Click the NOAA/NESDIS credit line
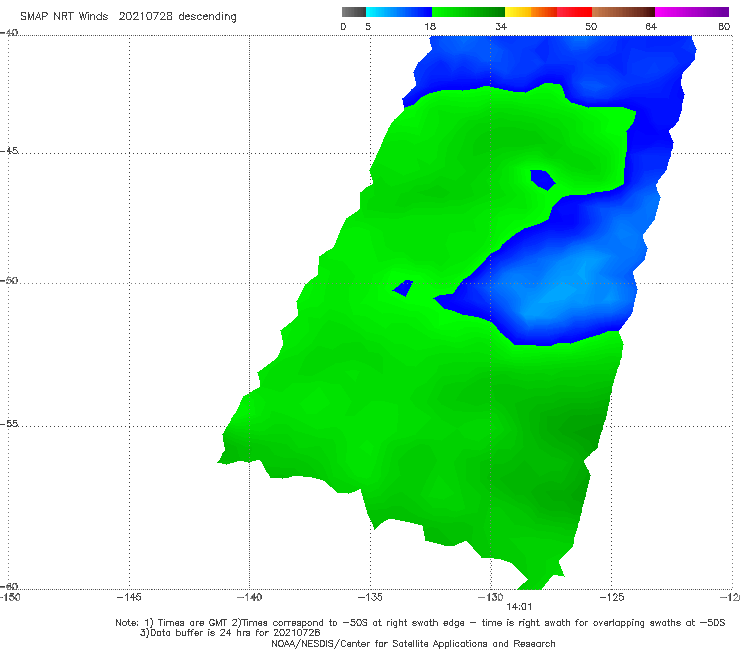 click(x=413, y=643)
